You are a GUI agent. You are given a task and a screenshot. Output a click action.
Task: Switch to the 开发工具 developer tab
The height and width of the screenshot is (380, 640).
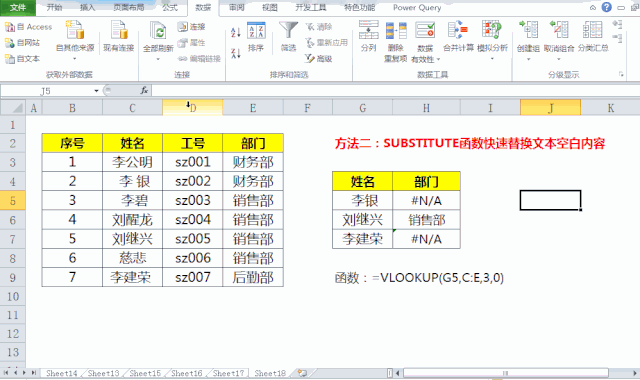tap(311, 7)
